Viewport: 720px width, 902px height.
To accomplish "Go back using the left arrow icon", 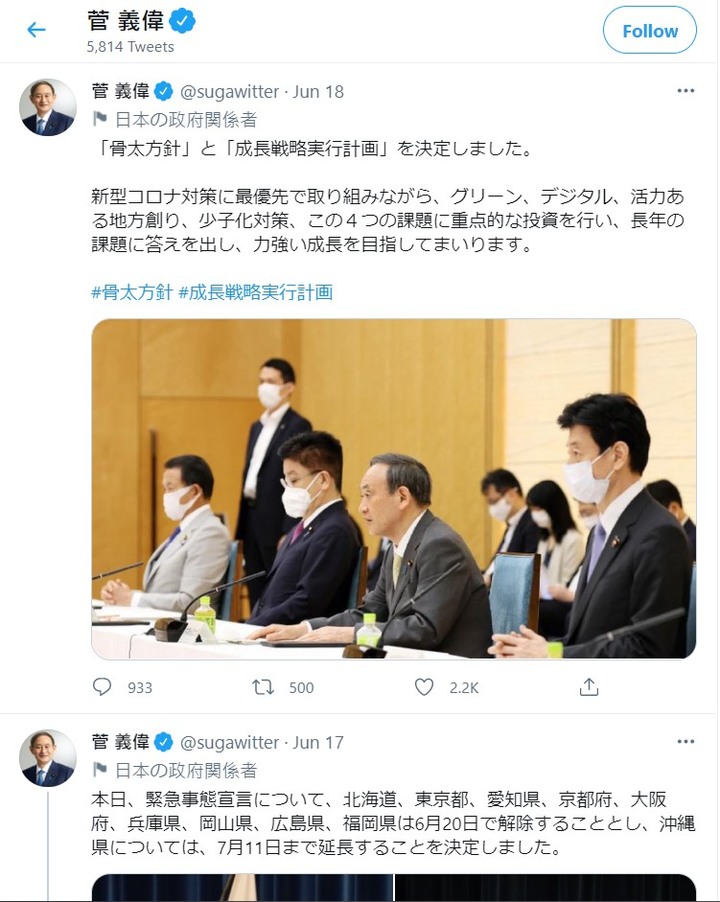I will 36,30.
